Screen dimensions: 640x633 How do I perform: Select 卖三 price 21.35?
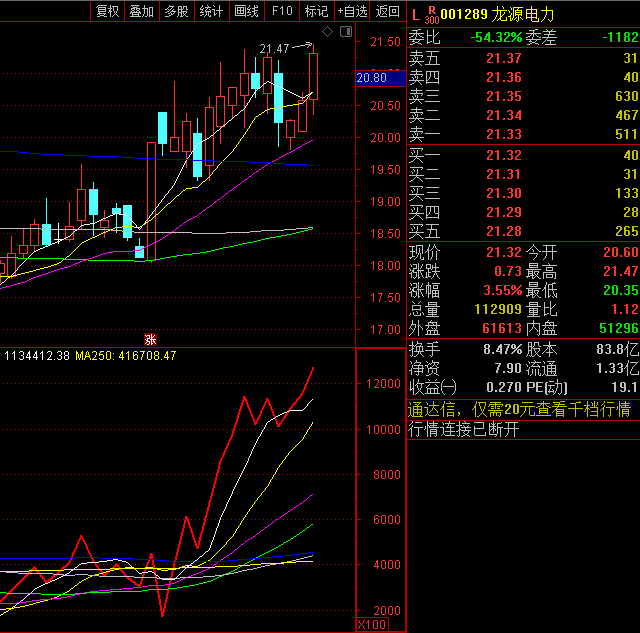[x=504, y=96]
